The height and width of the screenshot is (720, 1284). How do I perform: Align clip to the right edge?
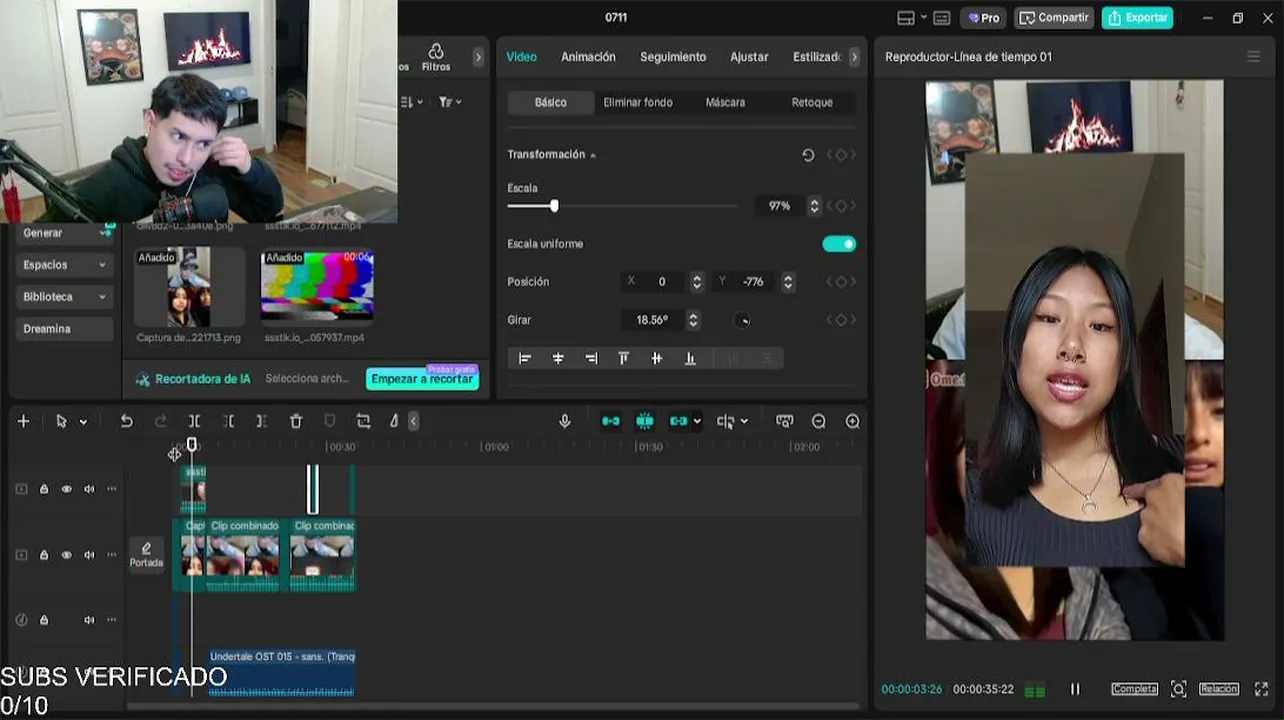point(591,358)
